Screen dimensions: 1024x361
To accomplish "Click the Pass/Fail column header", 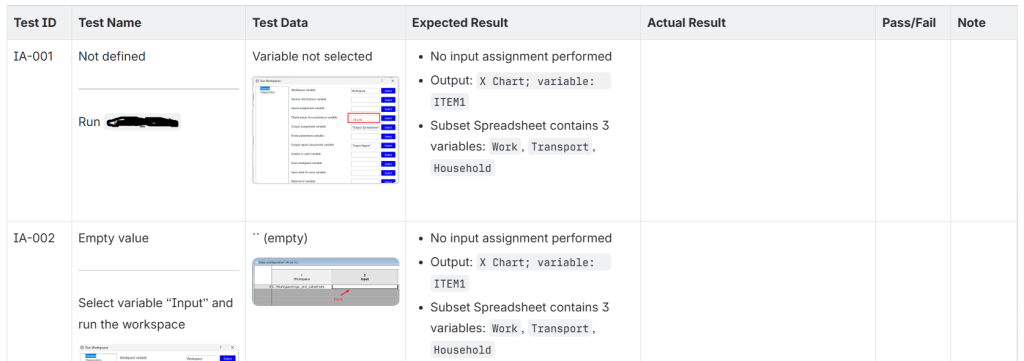I will 908,23.
